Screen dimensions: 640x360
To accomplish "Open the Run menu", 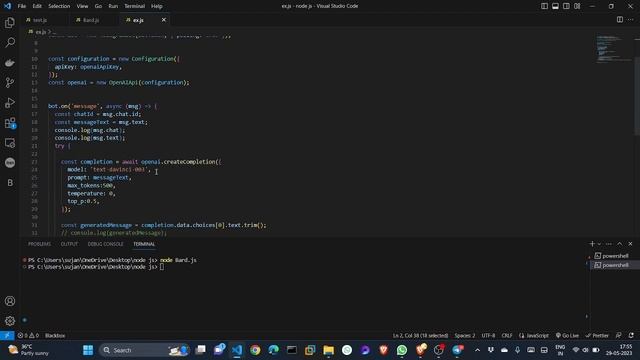I will pos(113,6).
